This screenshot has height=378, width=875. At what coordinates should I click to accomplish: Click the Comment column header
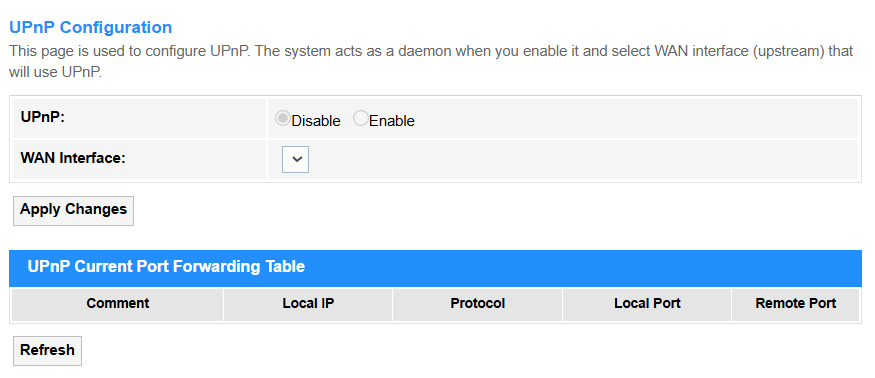coord(118,304)
